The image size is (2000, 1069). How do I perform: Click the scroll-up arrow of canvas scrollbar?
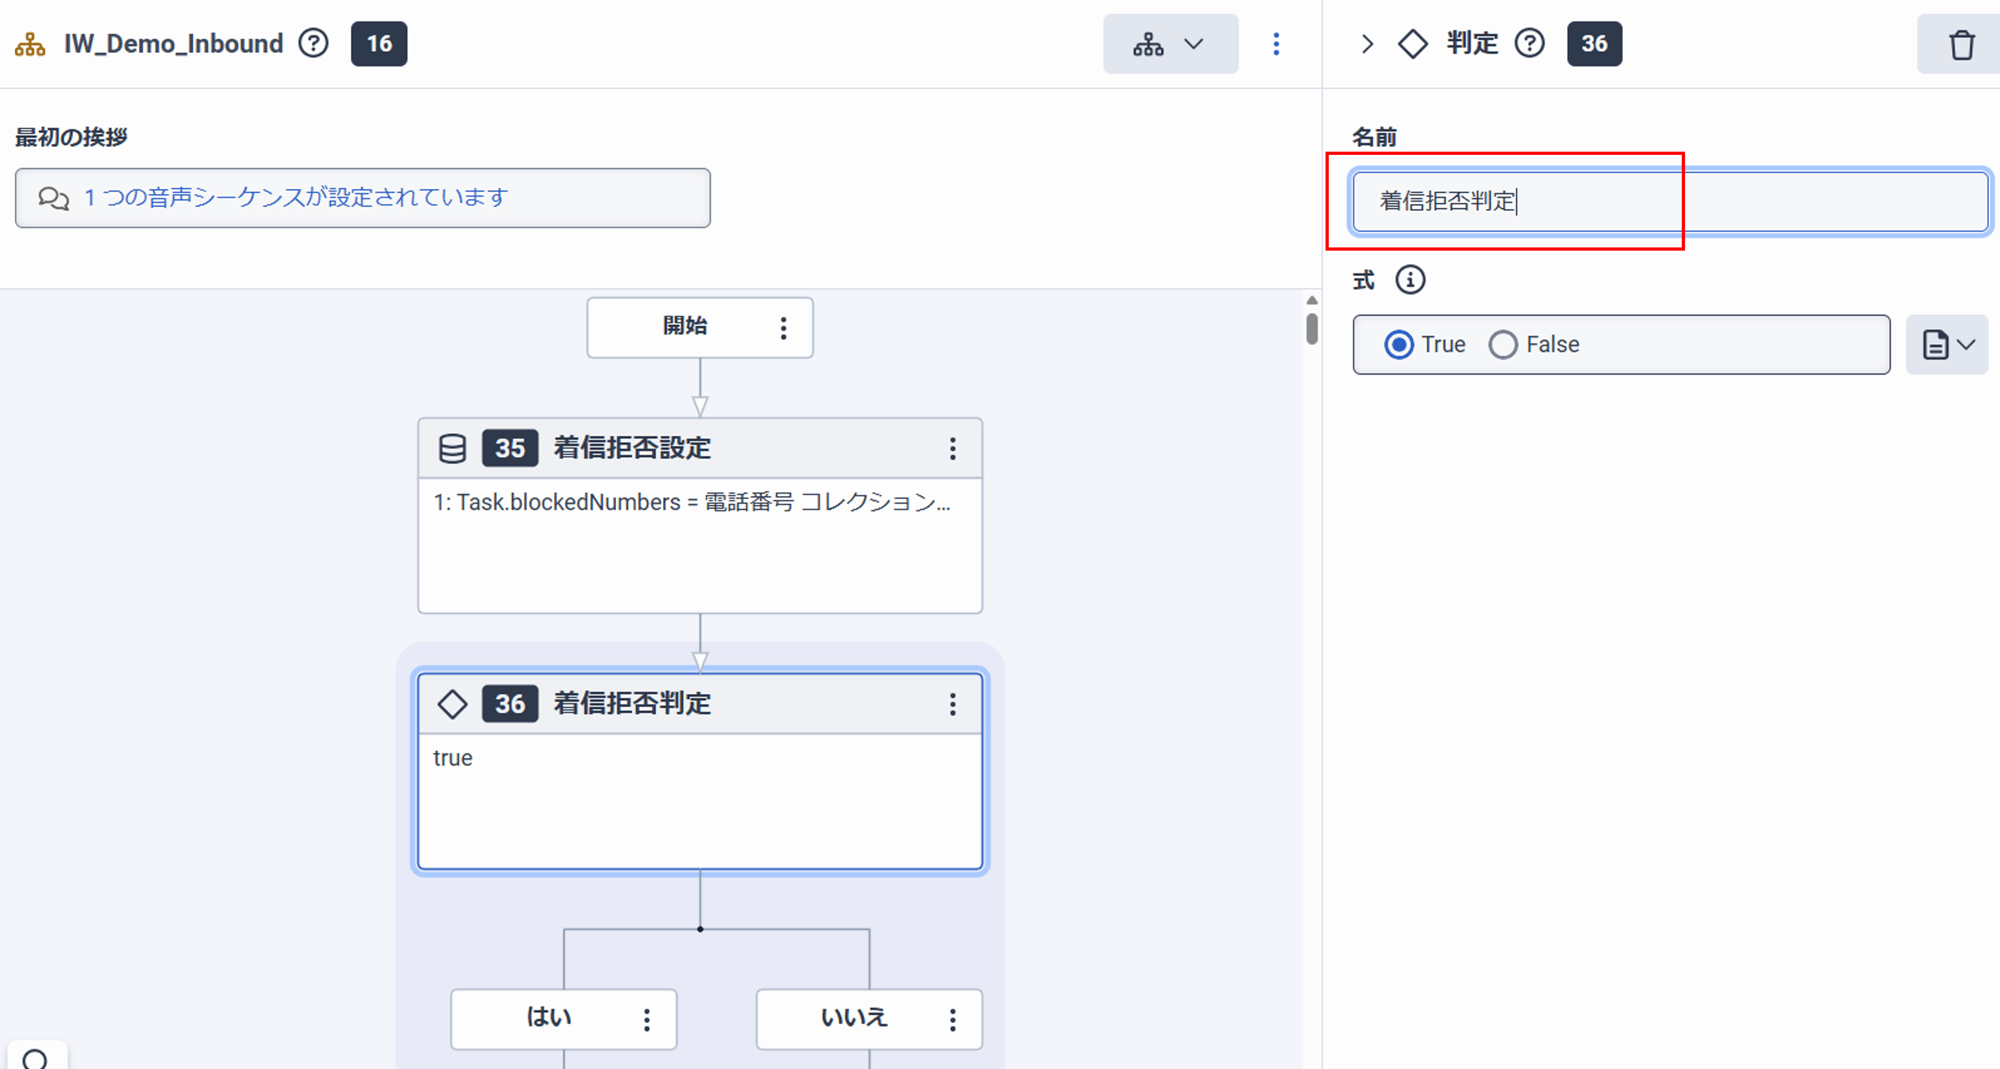click(1312, 300)
